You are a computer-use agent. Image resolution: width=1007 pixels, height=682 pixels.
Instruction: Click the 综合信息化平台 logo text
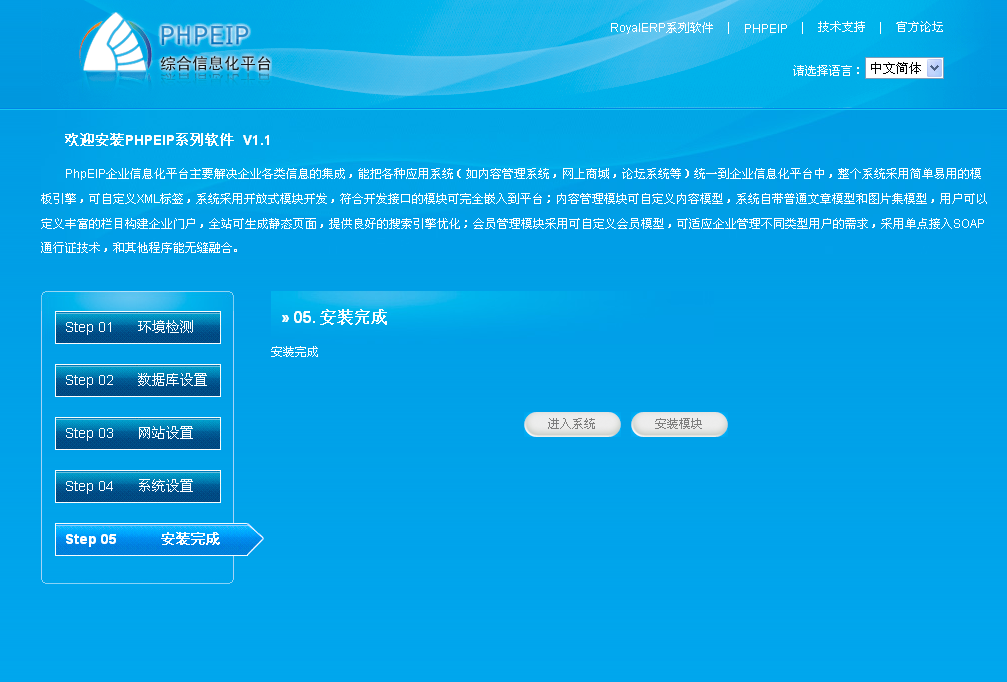216,63
